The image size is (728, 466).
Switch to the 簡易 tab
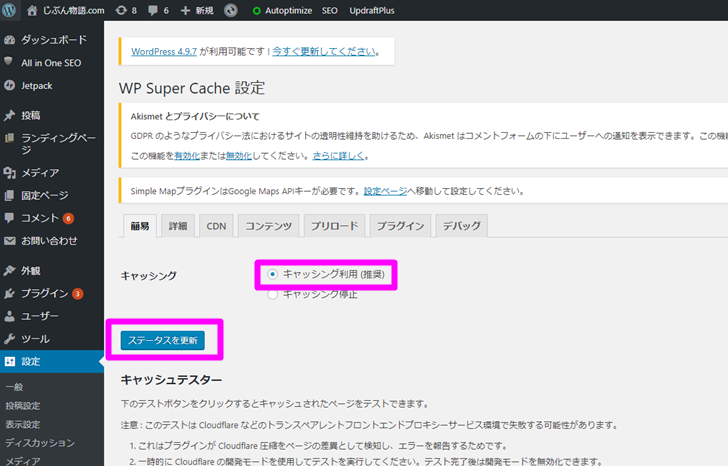click(140, 226)
